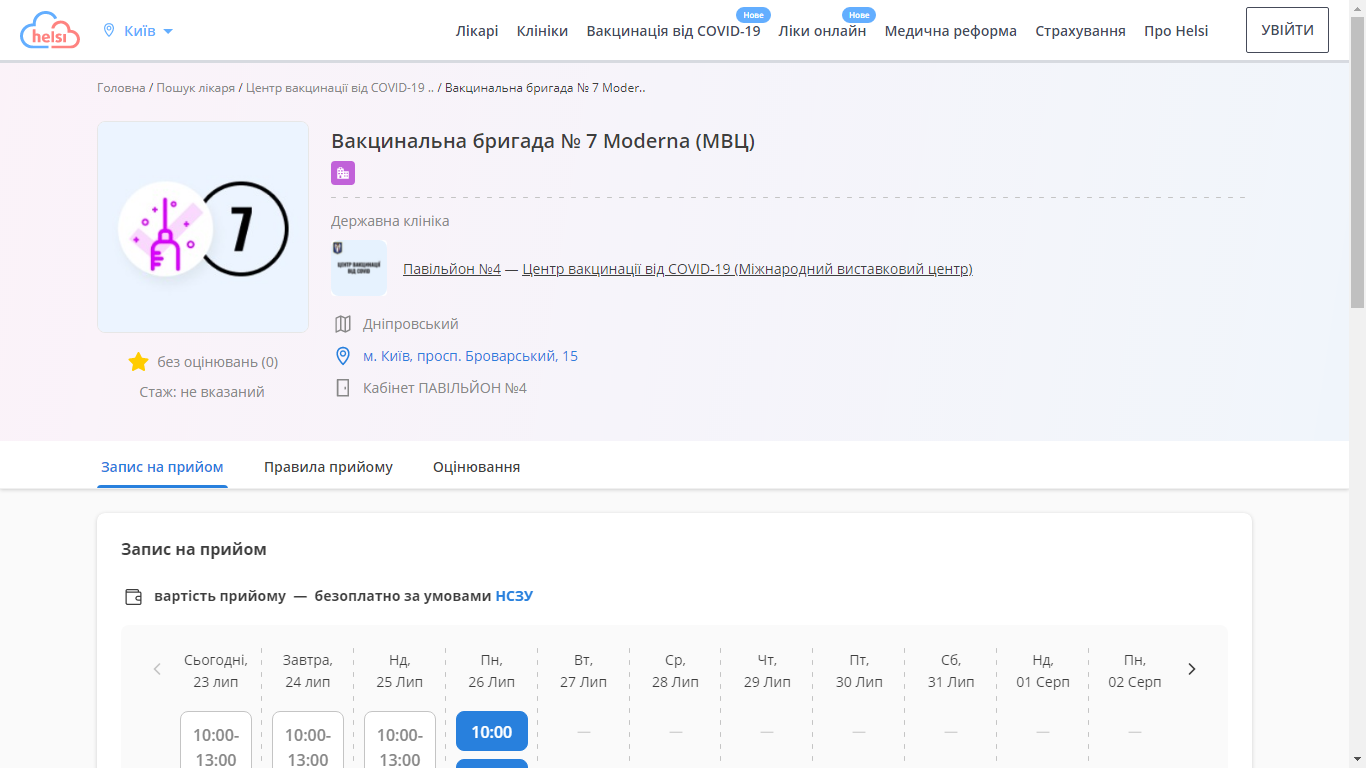Click the 'Стаж: не вказаний' text
The height and width of the screenshot is (768, 1366).
pos(202,392)
